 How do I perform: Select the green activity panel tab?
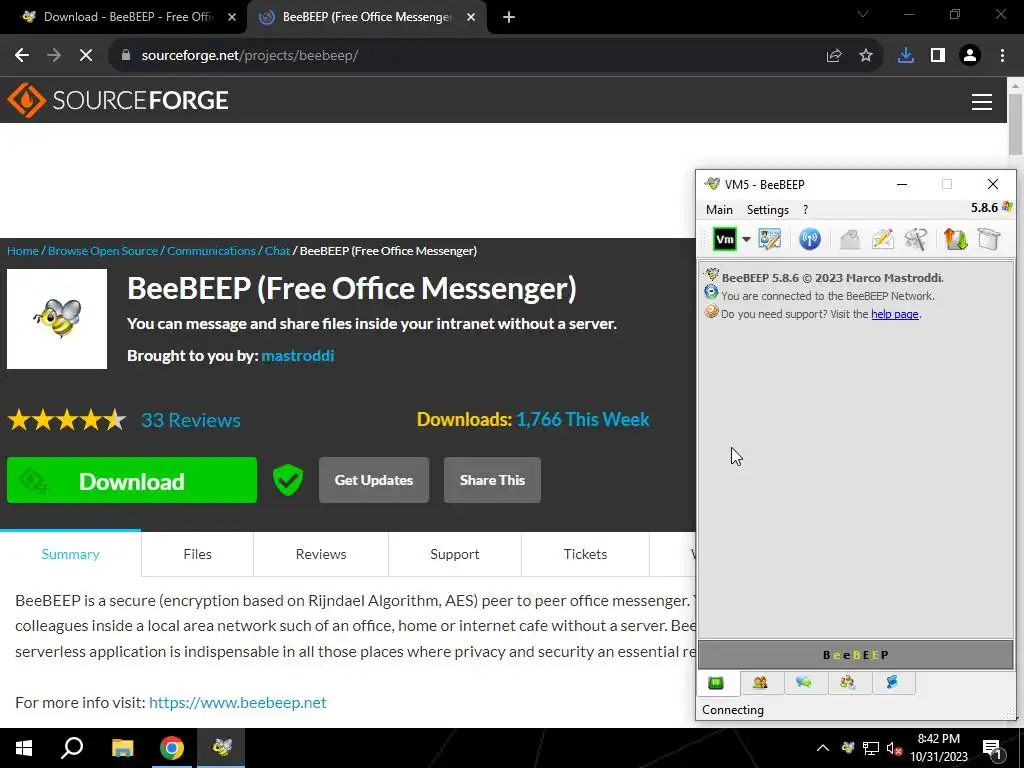716,682
